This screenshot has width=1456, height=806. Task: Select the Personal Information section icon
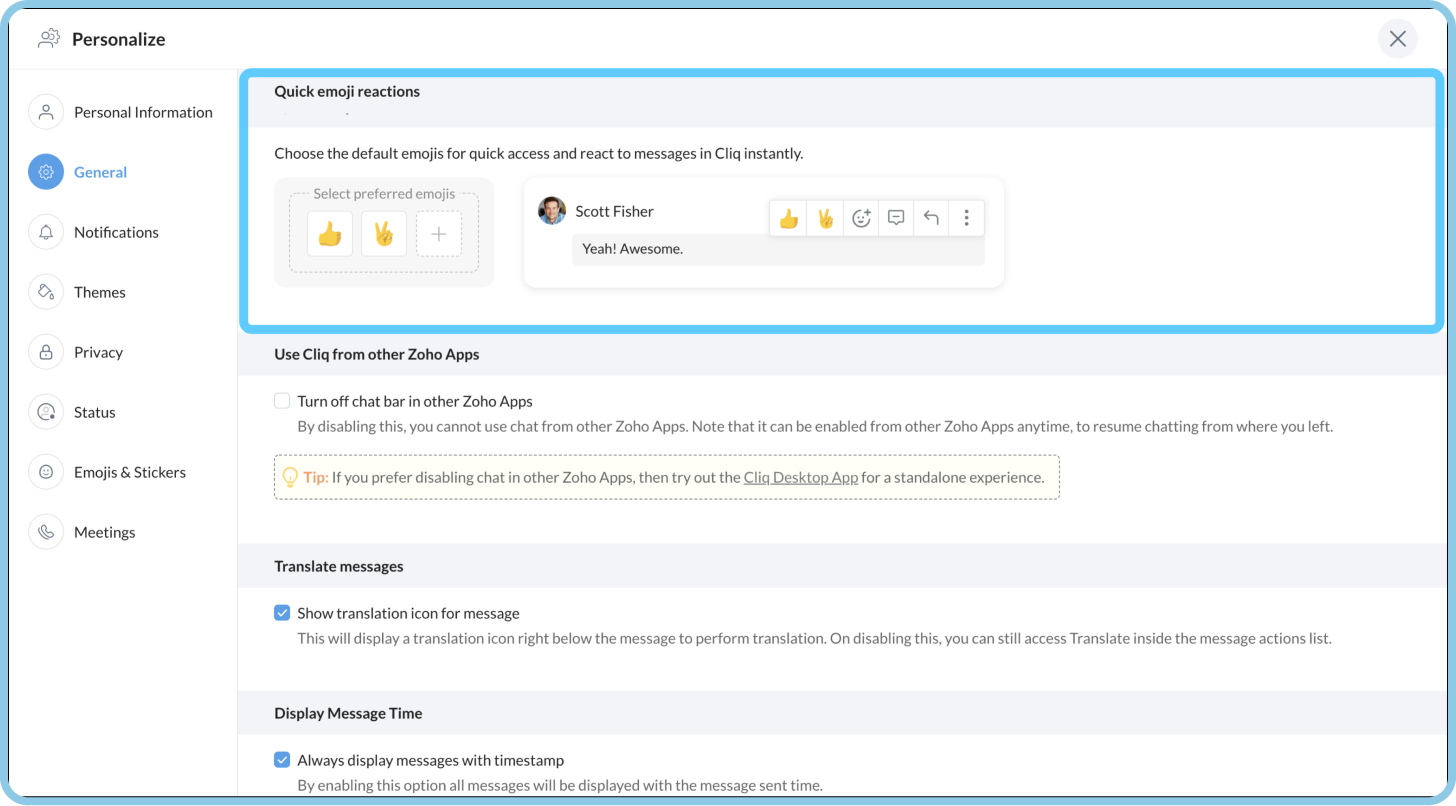coord(45,111)
